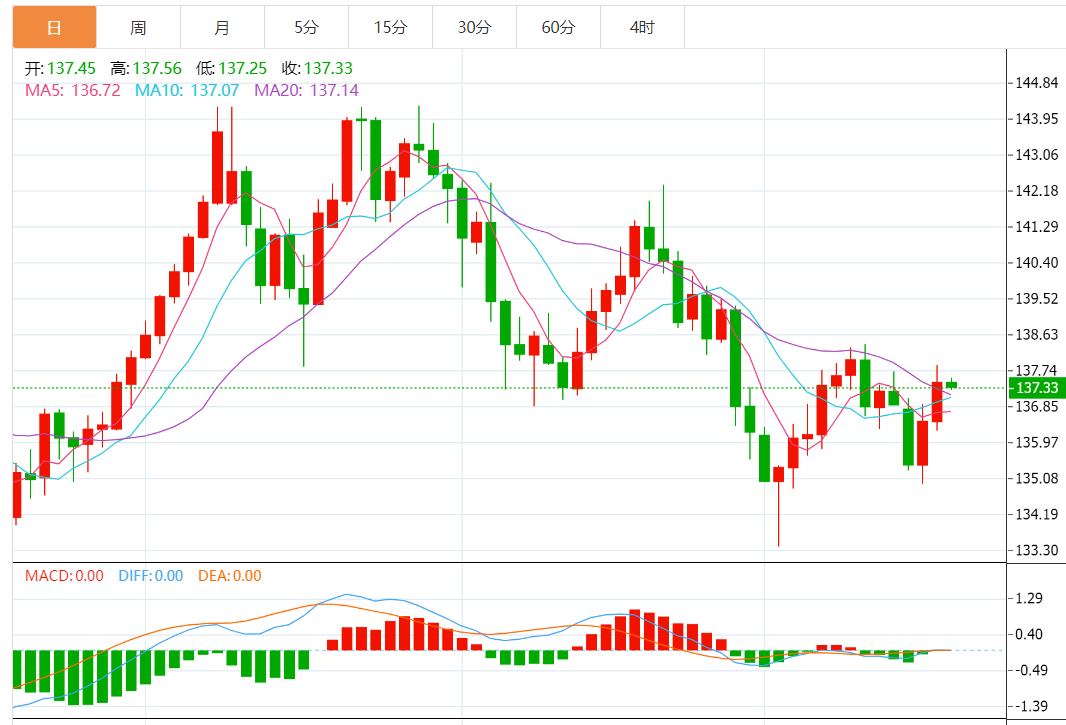
Task: Select the 日 daily chart tab
Action: (54, 27)
